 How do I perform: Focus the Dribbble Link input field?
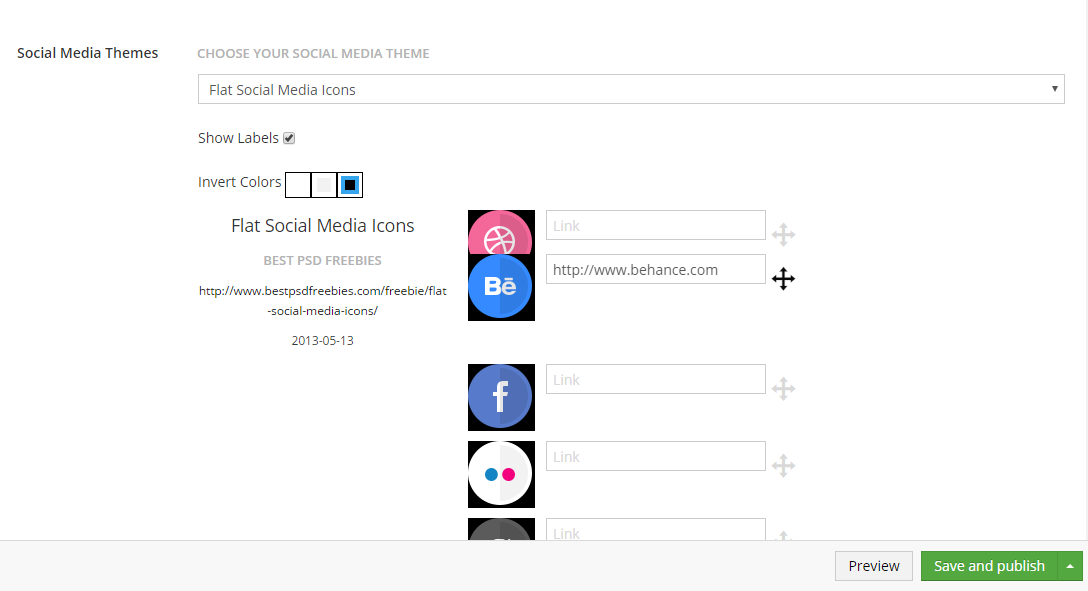coord(656,225)
